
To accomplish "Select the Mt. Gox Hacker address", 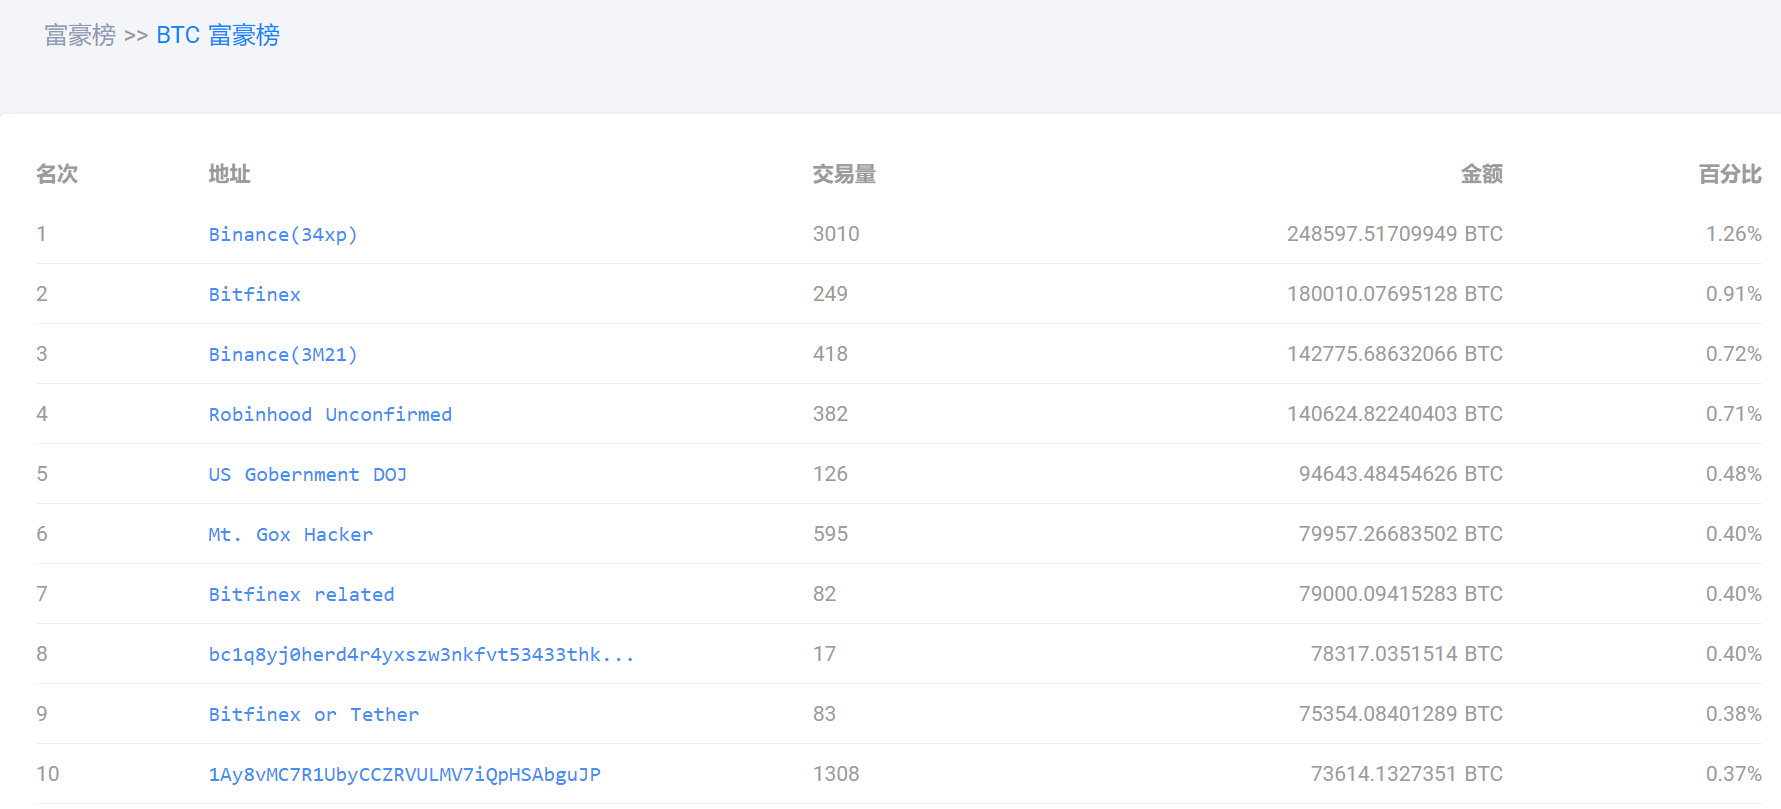I will pos(290,534).
